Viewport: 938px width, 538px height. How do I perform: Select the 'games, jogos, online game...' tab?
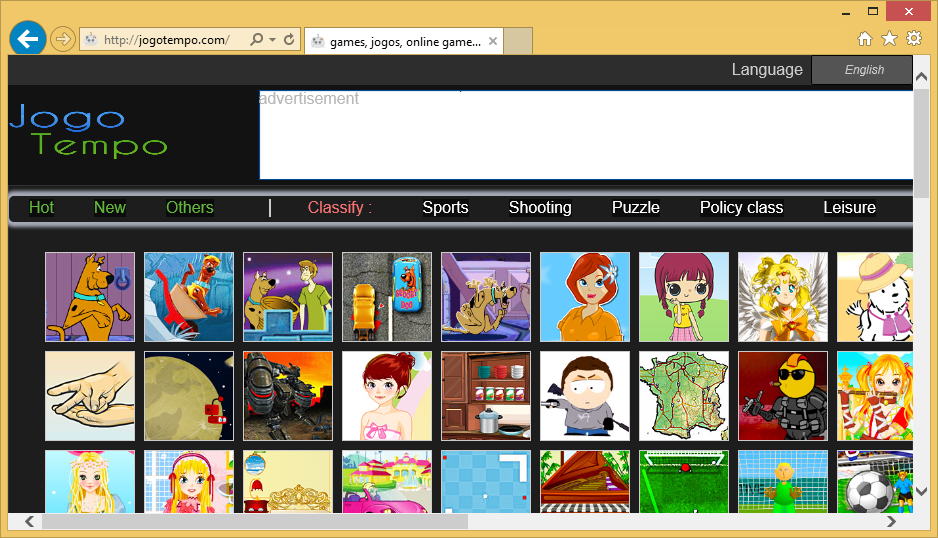coord(404,41)
